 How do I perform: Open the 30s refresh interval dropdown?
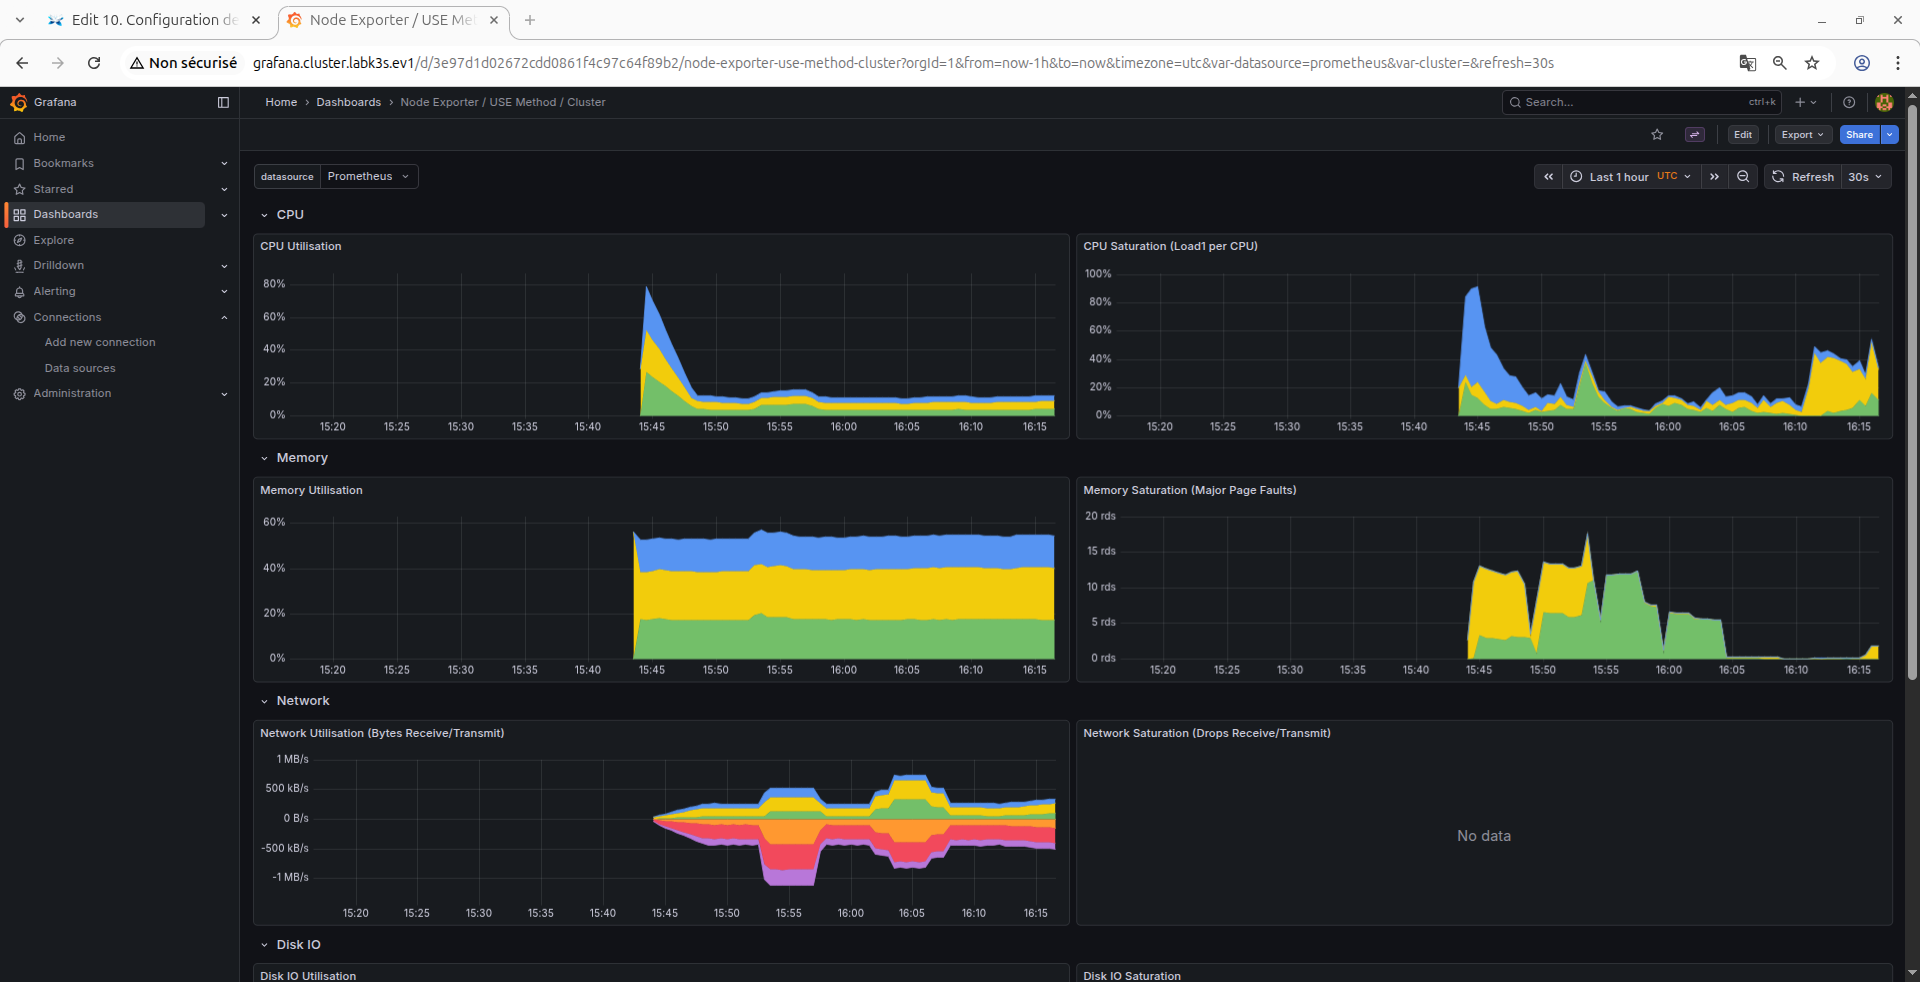click(1865, 177)
